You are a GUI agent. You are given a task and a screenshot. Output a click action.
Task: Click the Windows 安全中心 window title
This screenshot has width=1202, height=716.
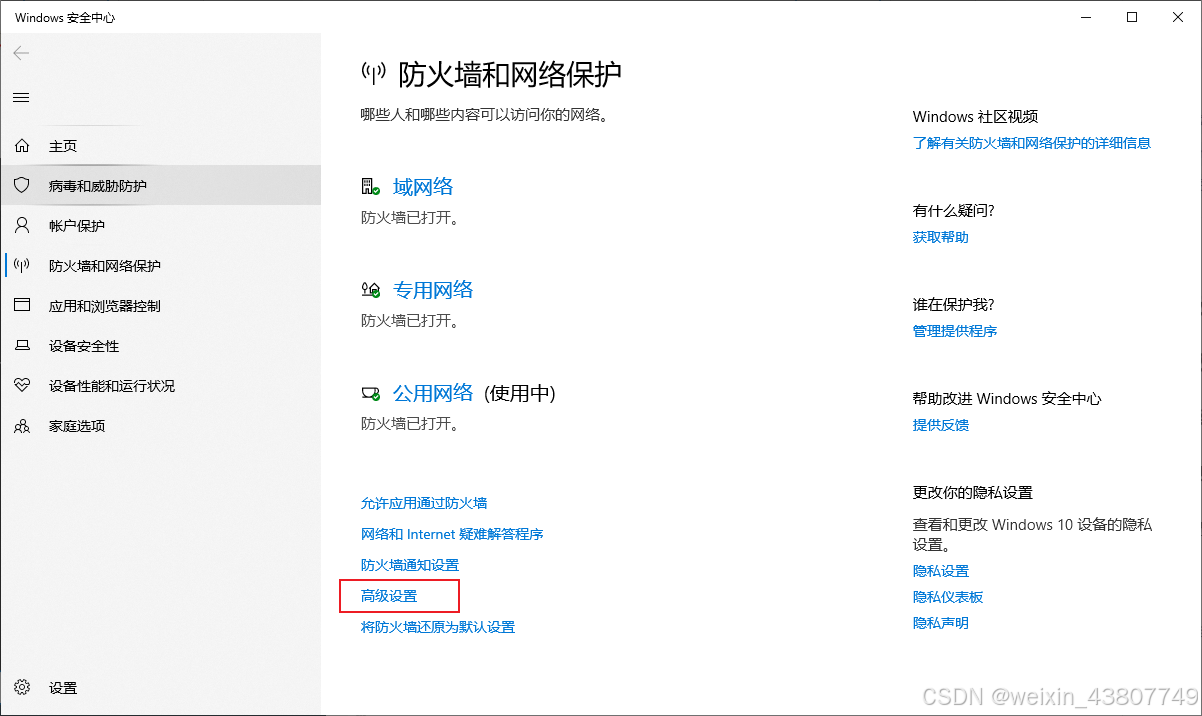click(65, 18)
